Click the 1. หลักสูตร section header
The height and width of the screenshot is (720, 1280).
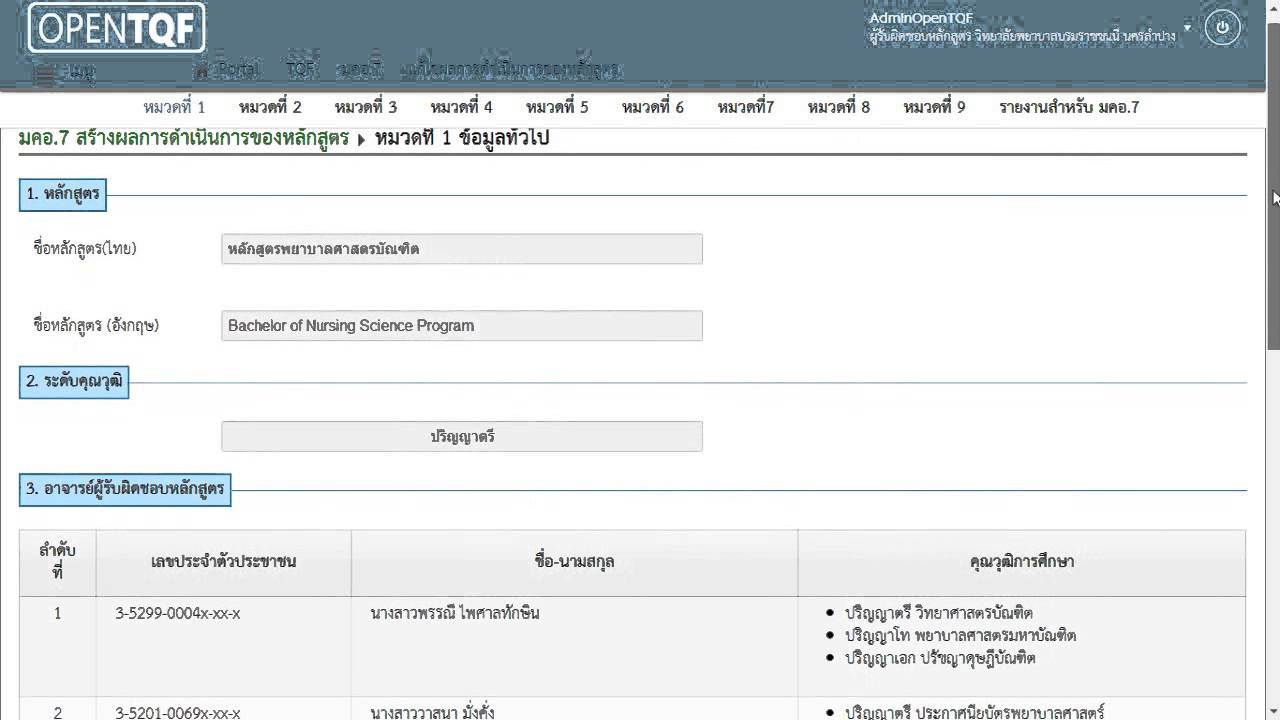(63, 194)
